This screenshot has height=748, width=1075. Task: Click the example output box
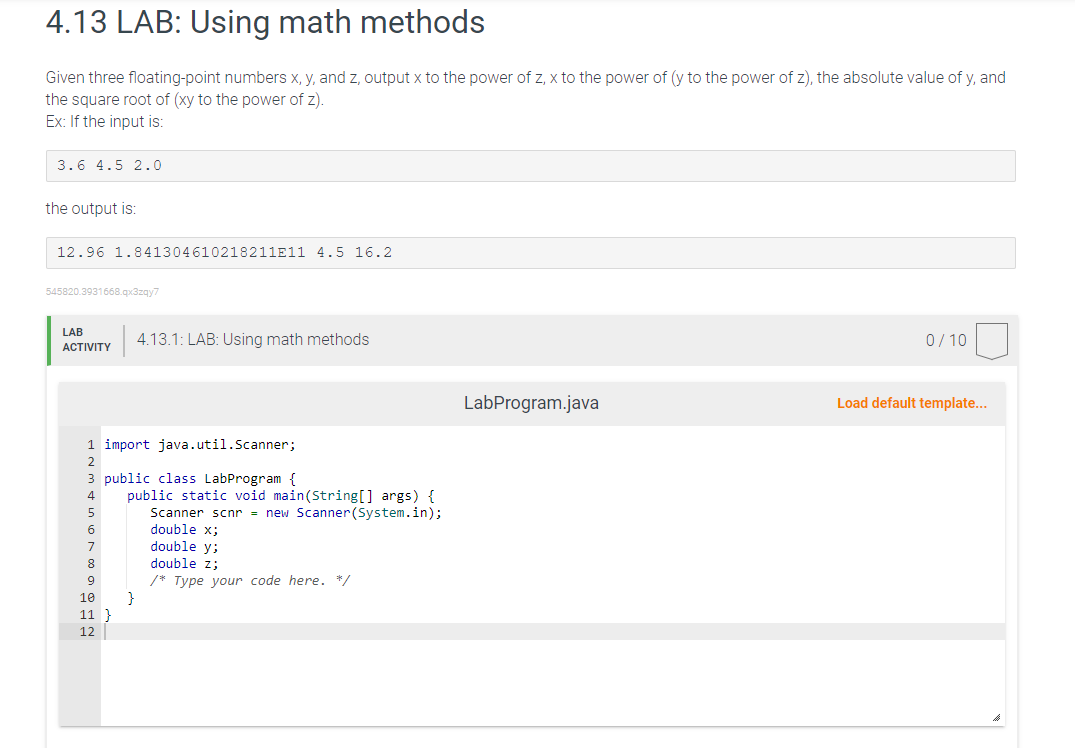(x=530, y=252)
